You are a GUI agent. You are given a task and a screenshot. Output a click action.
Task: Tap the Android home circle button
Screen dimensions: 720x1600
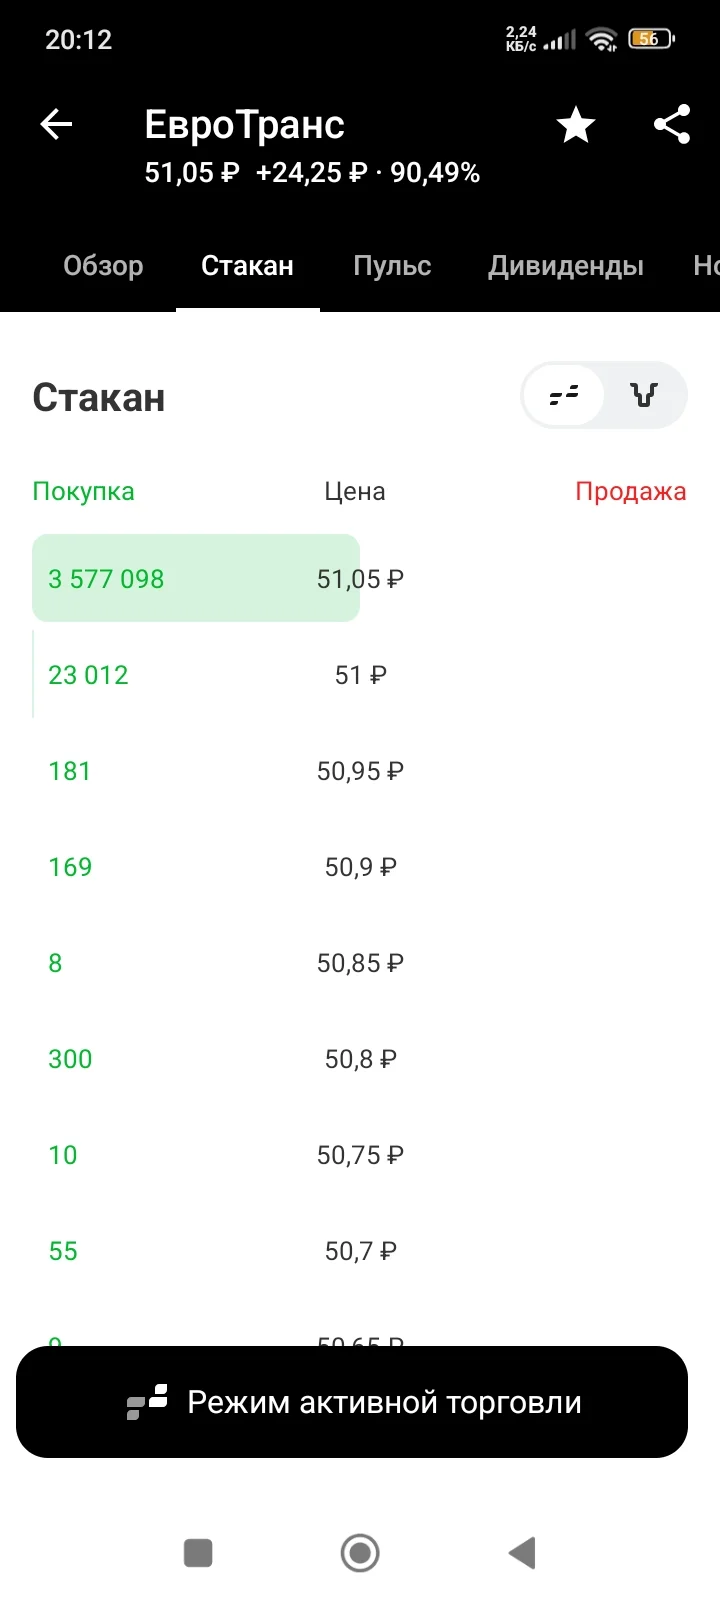point(360,1553)
